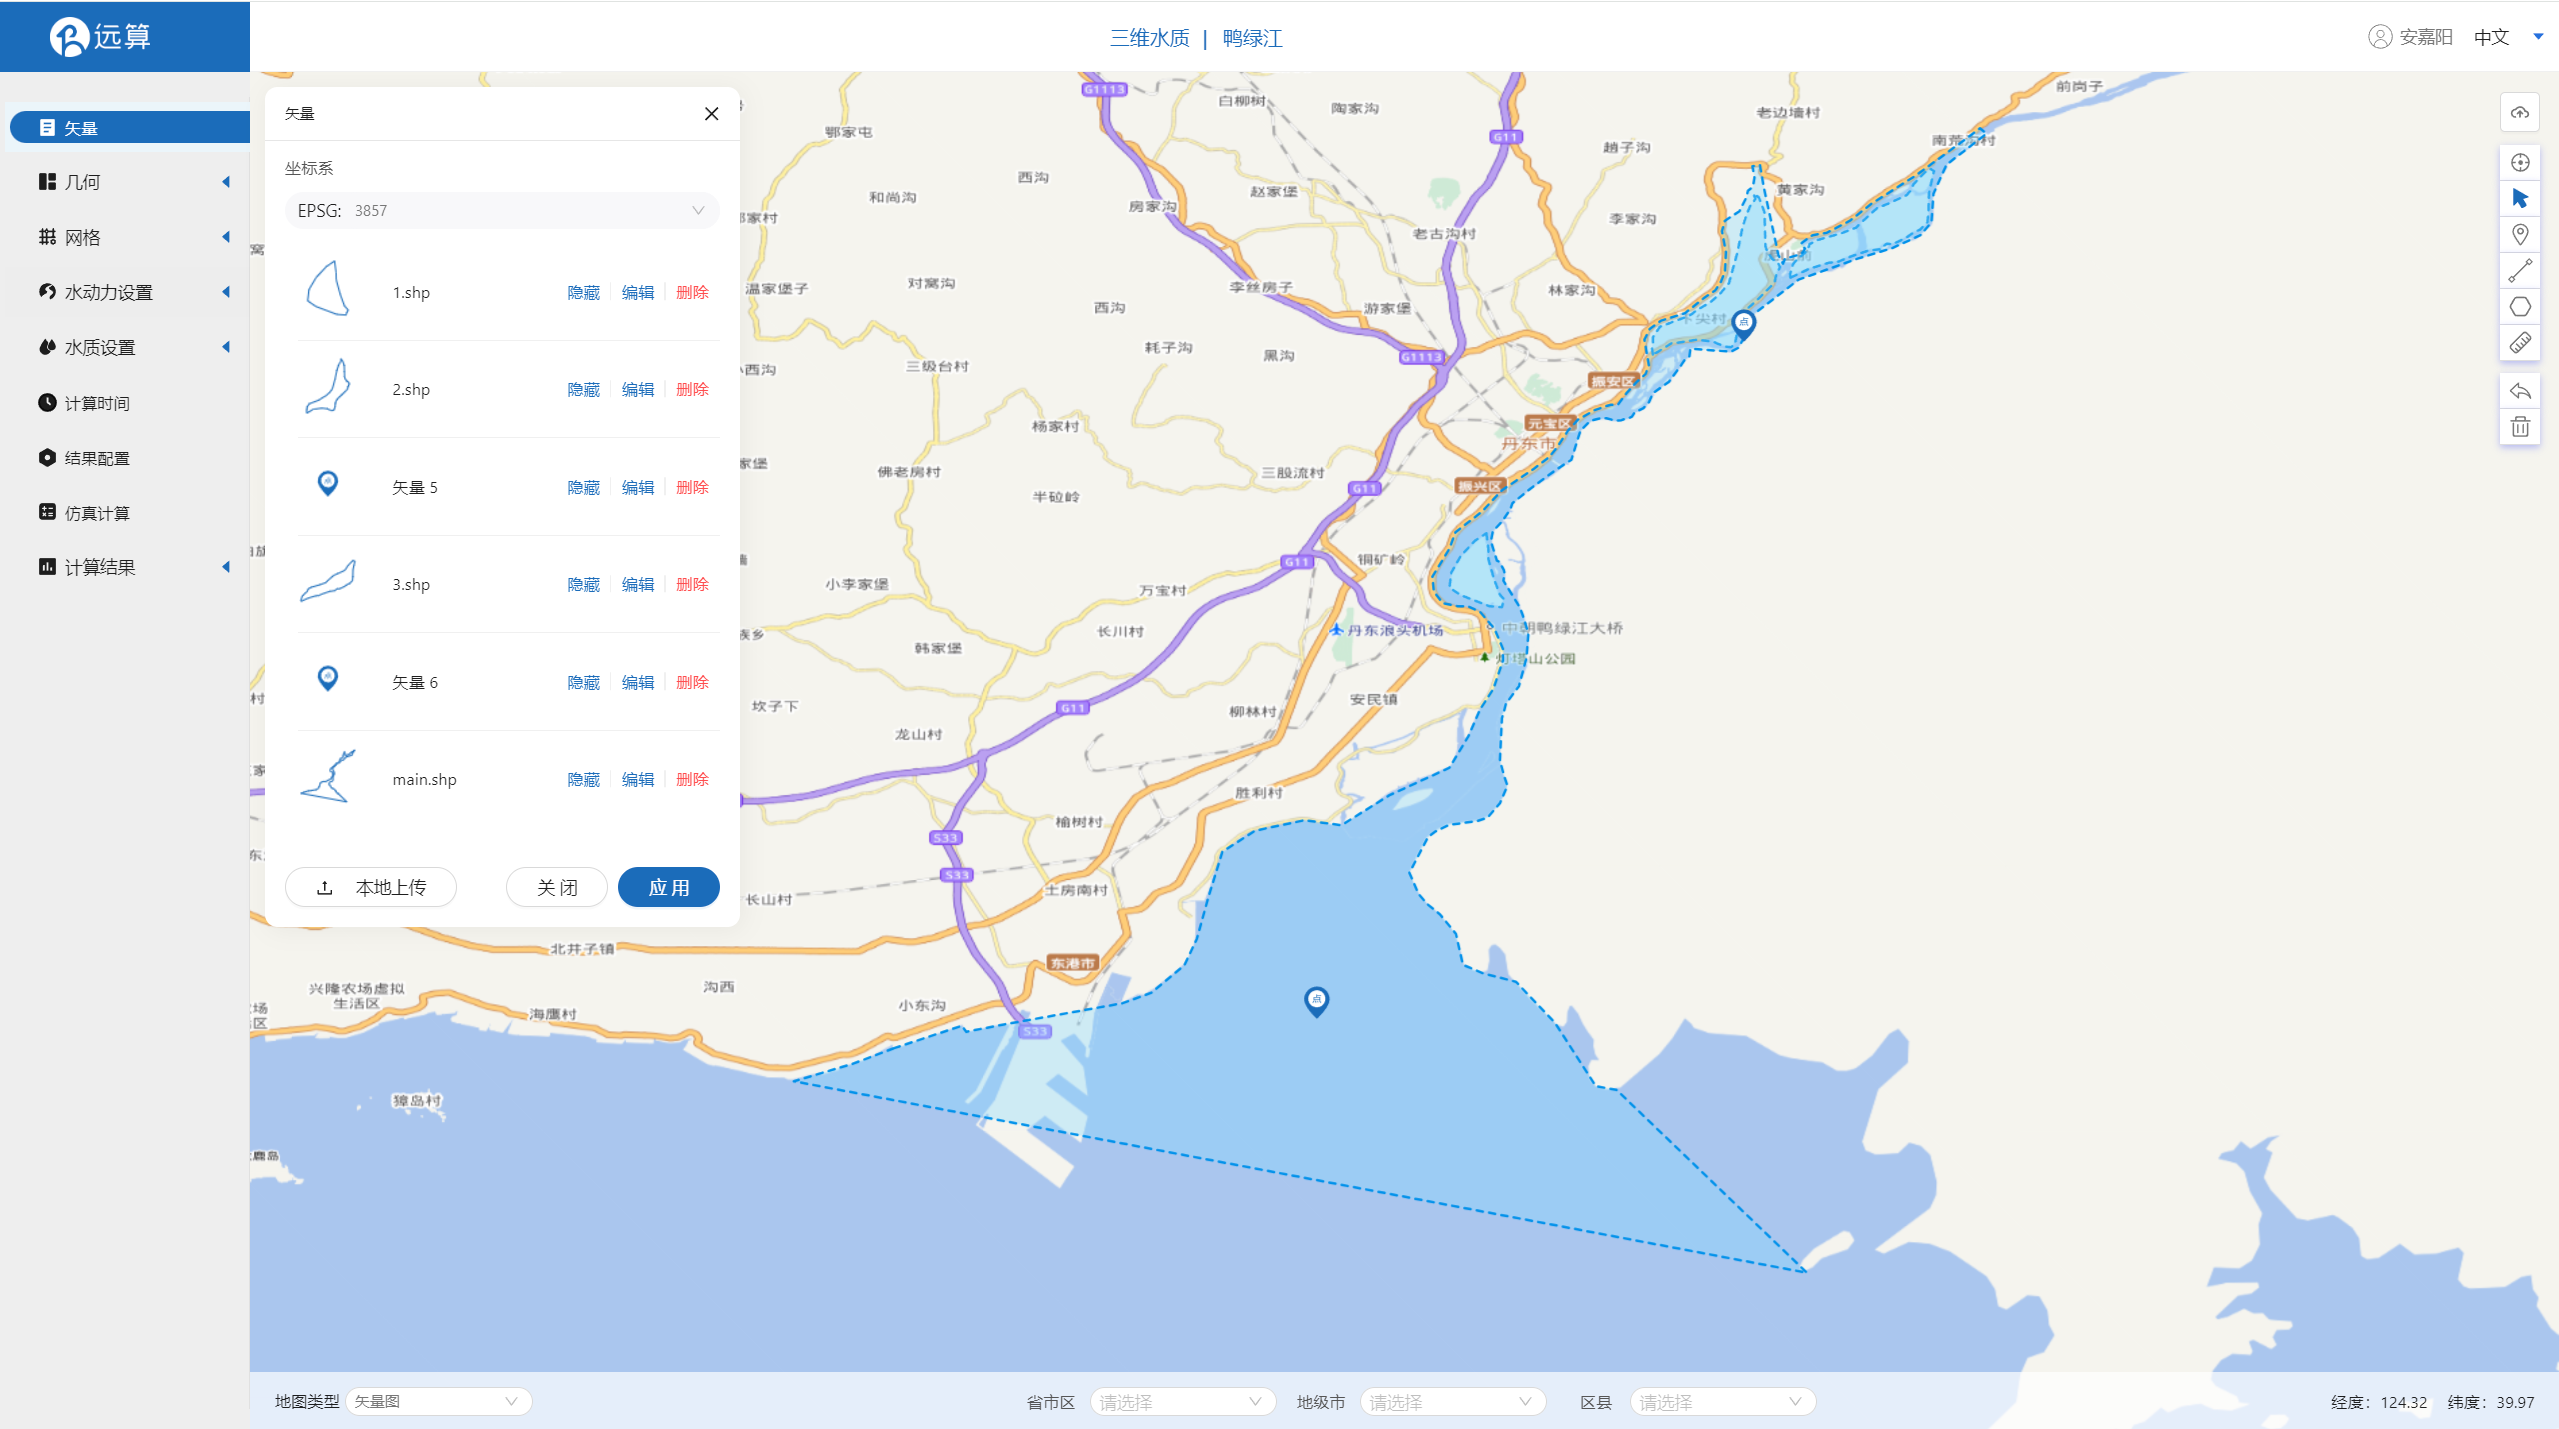
Task: Select the 矢量 sidebar item
Action: coord(129,127)
